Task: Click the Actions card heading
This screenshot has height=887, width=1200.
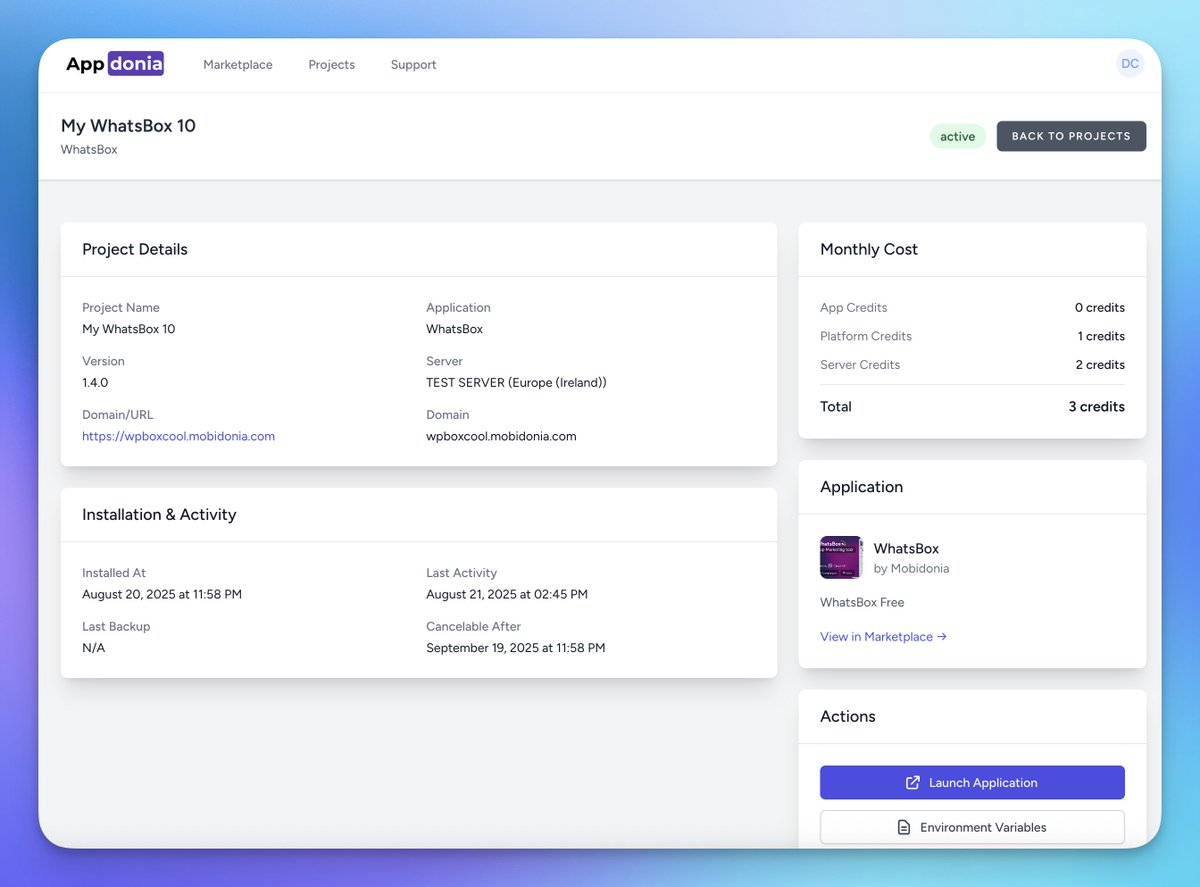Action: [x=848, y=716]
